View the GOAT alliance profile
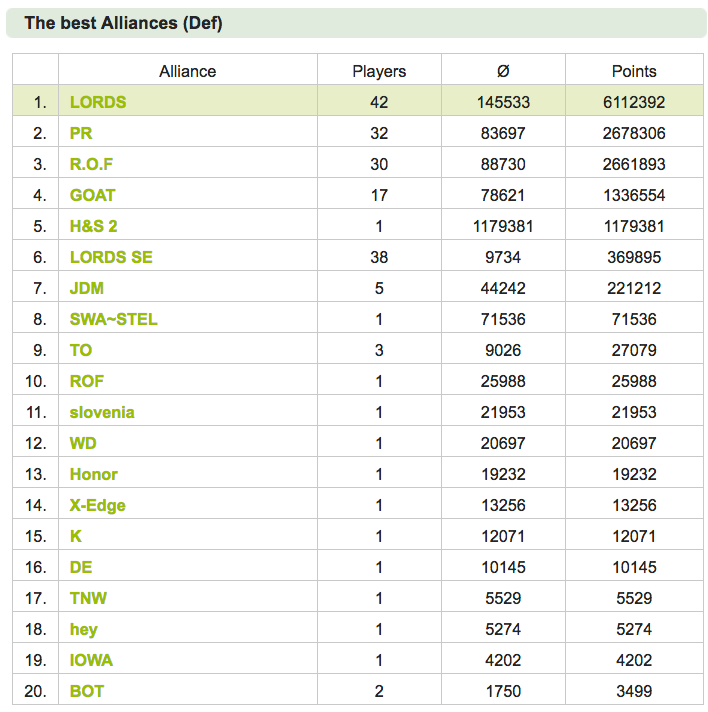708x712 pixels. pos(92,195)
